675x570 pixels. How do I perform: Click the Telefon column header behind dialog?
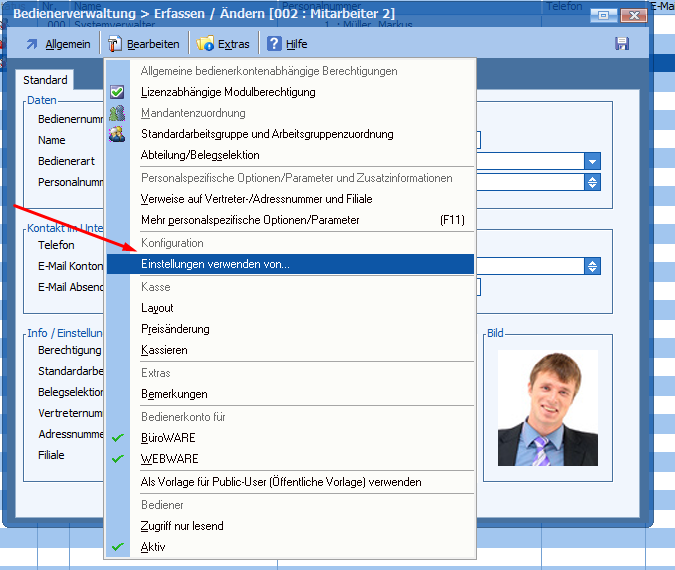click(564, 6)
